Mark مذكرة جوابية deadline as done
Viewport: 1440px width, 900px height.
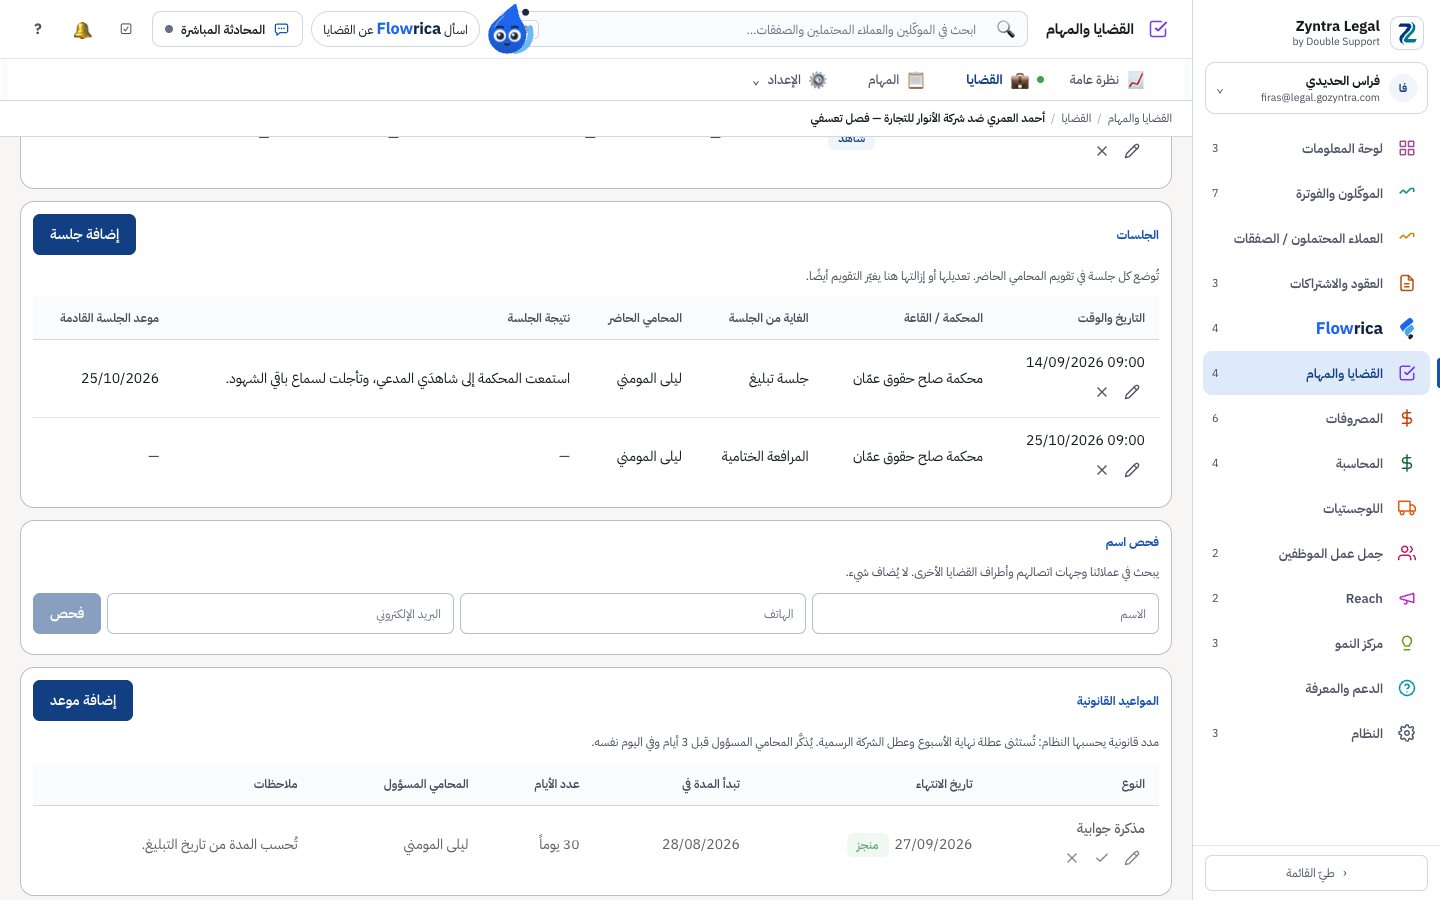pyautogui.click(x=1102, y=858)
